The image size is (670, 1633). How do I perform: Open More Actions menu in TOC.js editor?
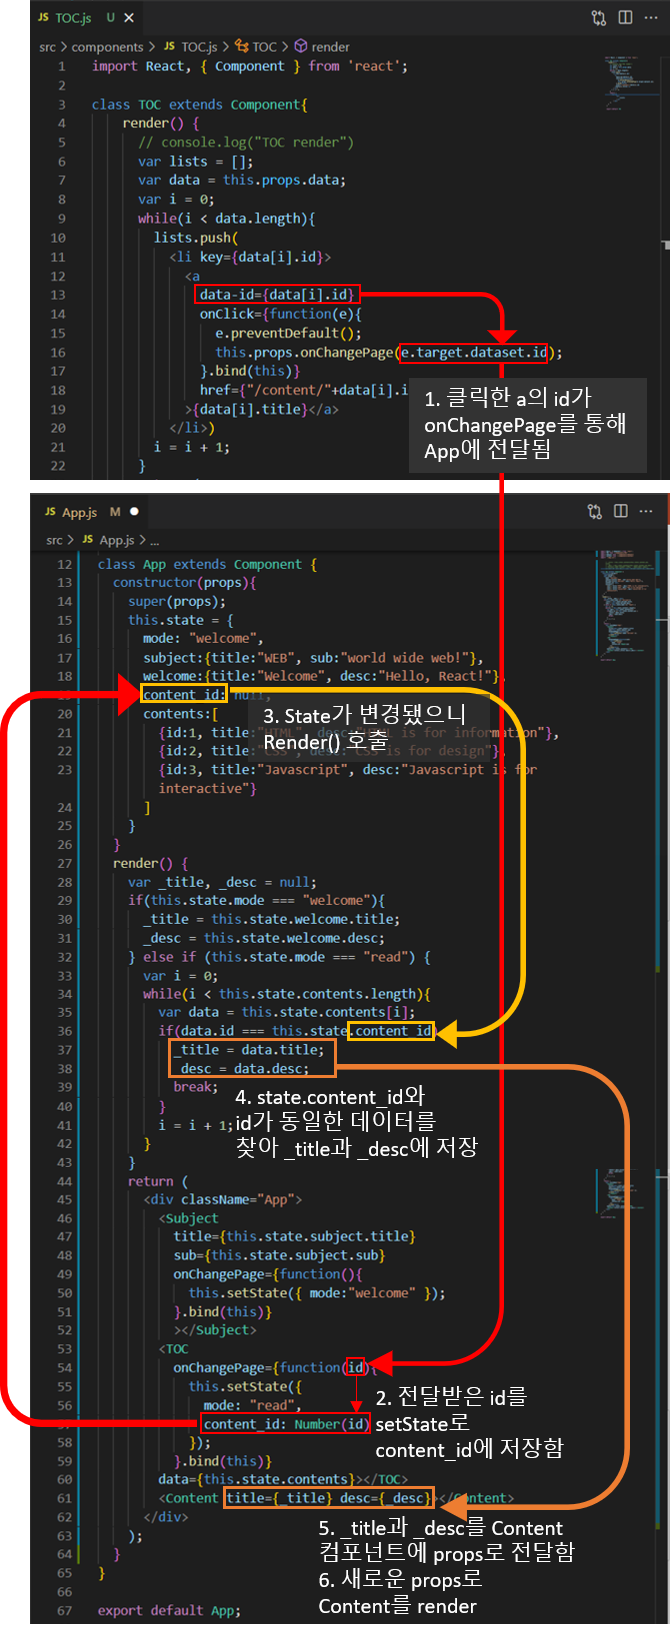coord(650,18)
